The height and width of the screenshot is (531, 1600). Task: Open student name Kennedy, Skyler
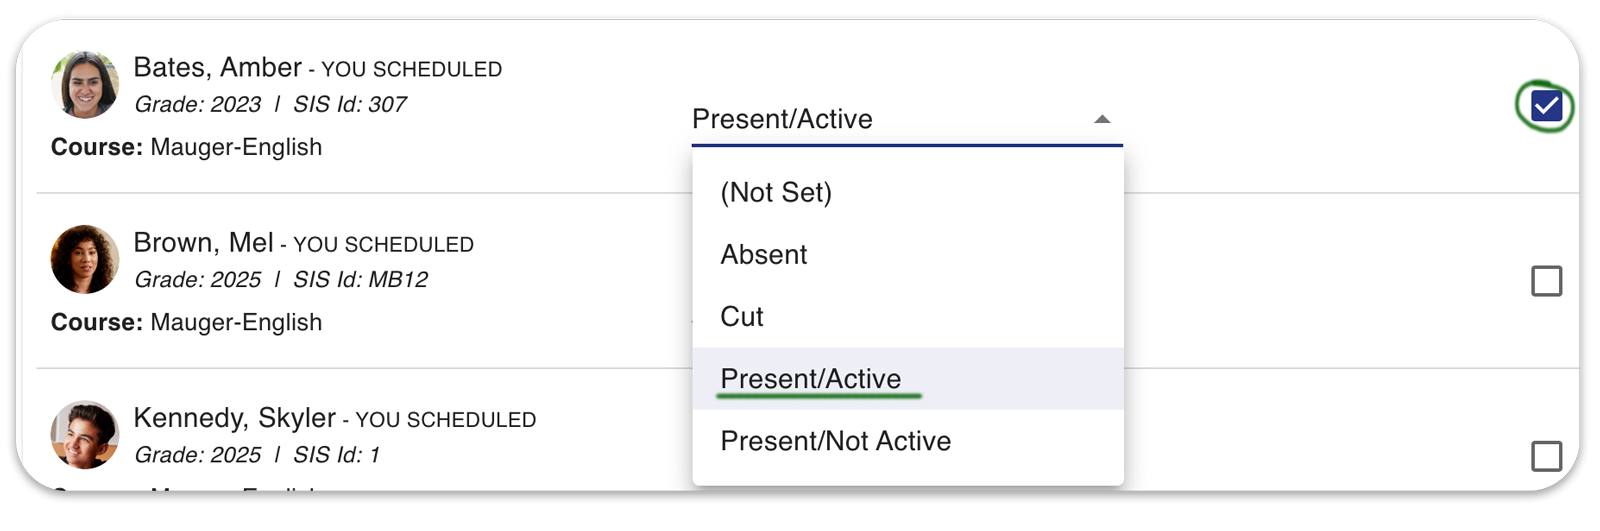234,417
